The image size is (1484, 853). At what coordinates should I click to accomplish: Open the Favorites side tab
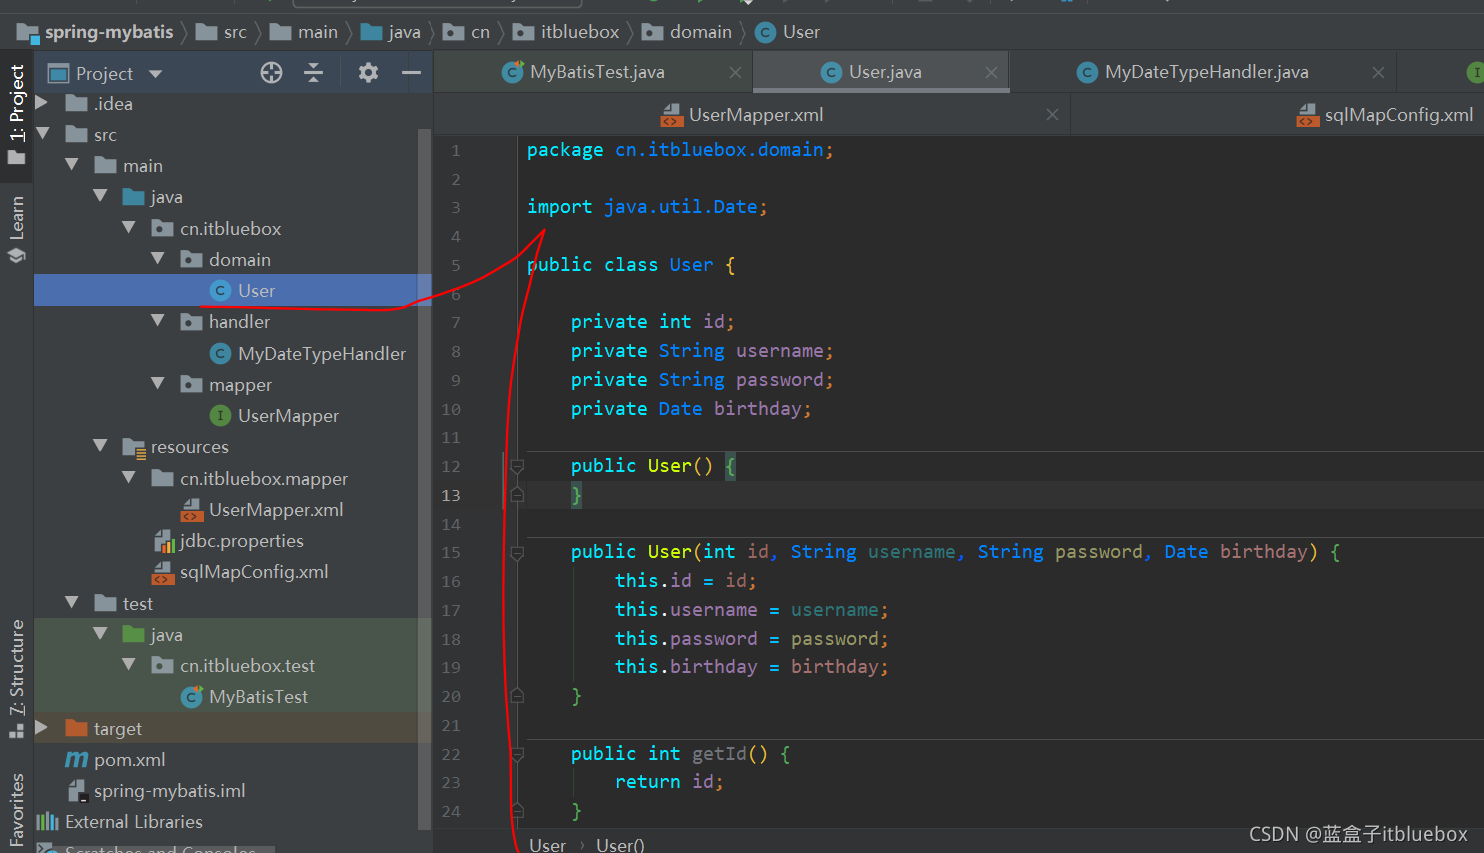[x=16, y=810]
